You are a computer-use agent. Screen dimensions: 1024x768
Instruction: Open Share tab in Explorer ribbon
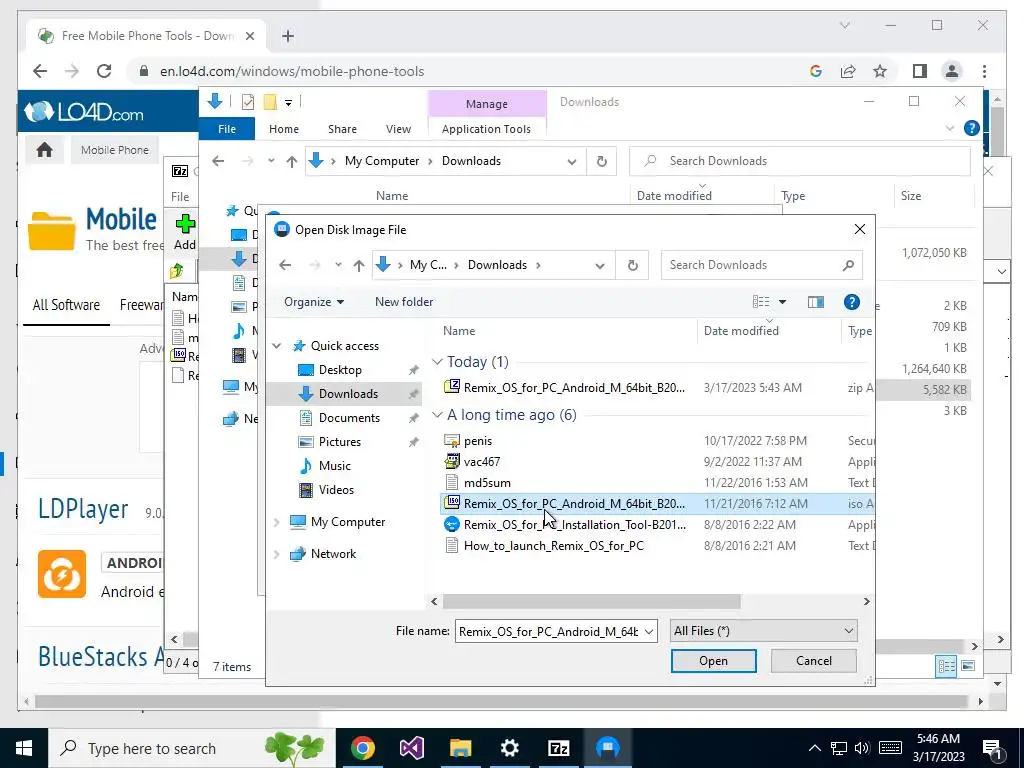[342, 129]
